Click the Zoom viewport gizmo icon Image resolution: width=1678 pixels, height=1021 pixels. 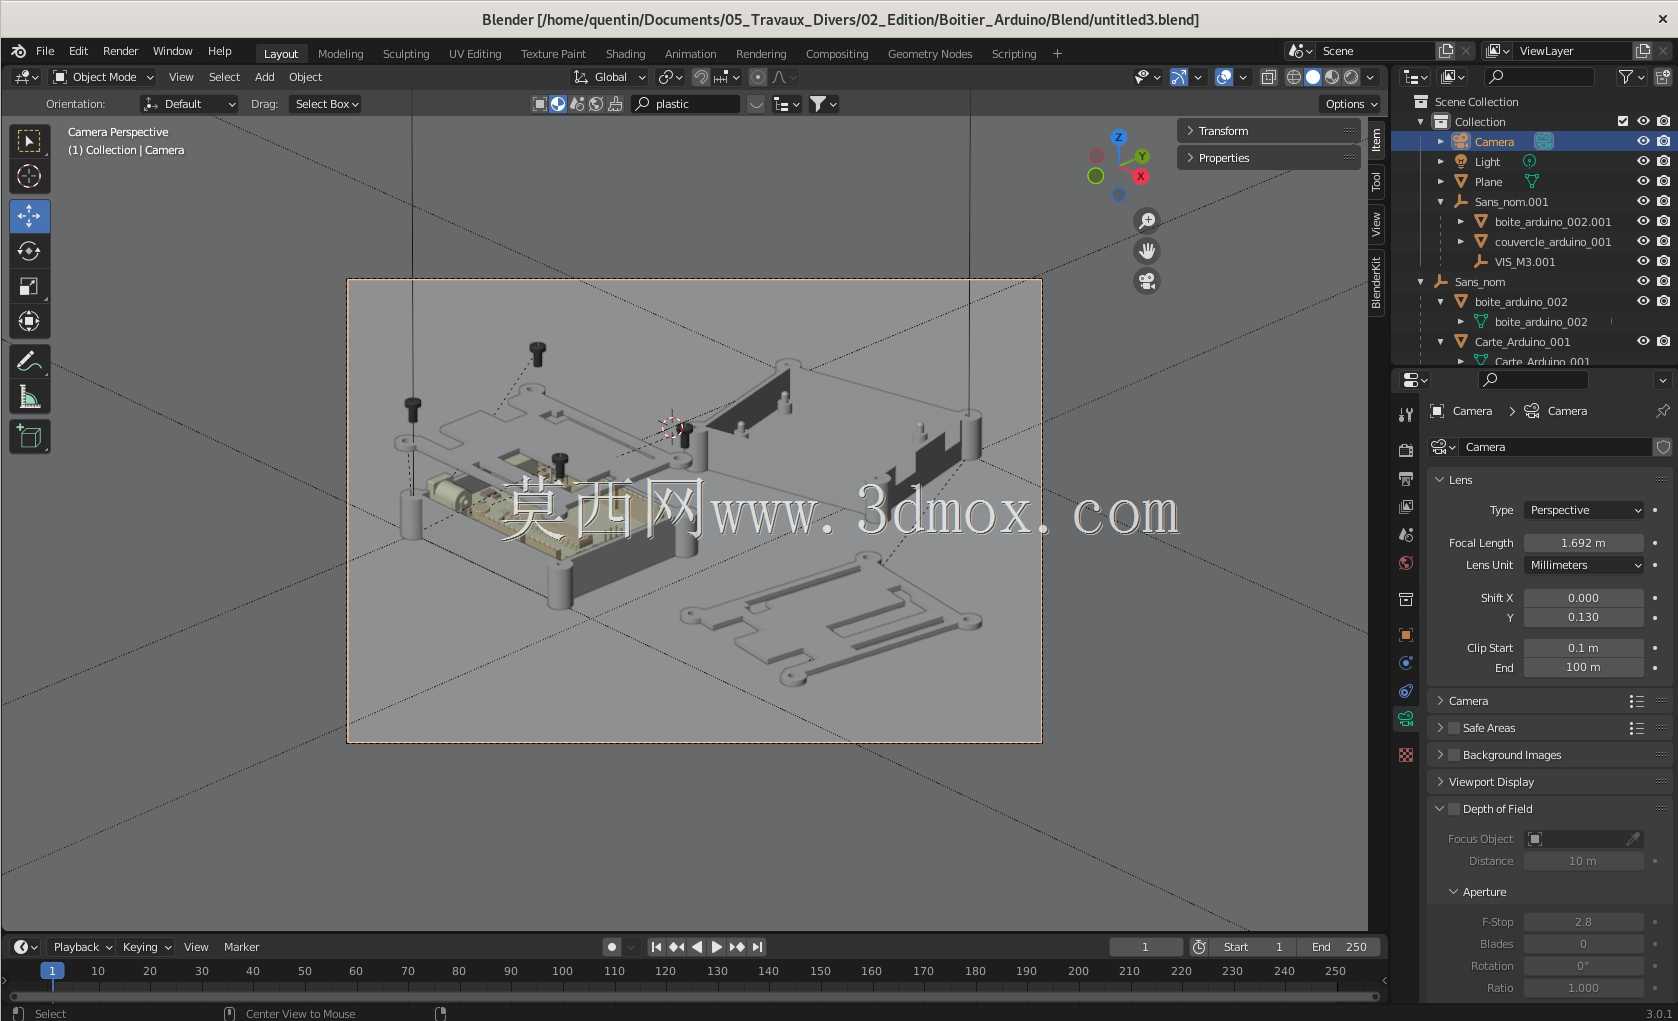[x=1147, y=220]
